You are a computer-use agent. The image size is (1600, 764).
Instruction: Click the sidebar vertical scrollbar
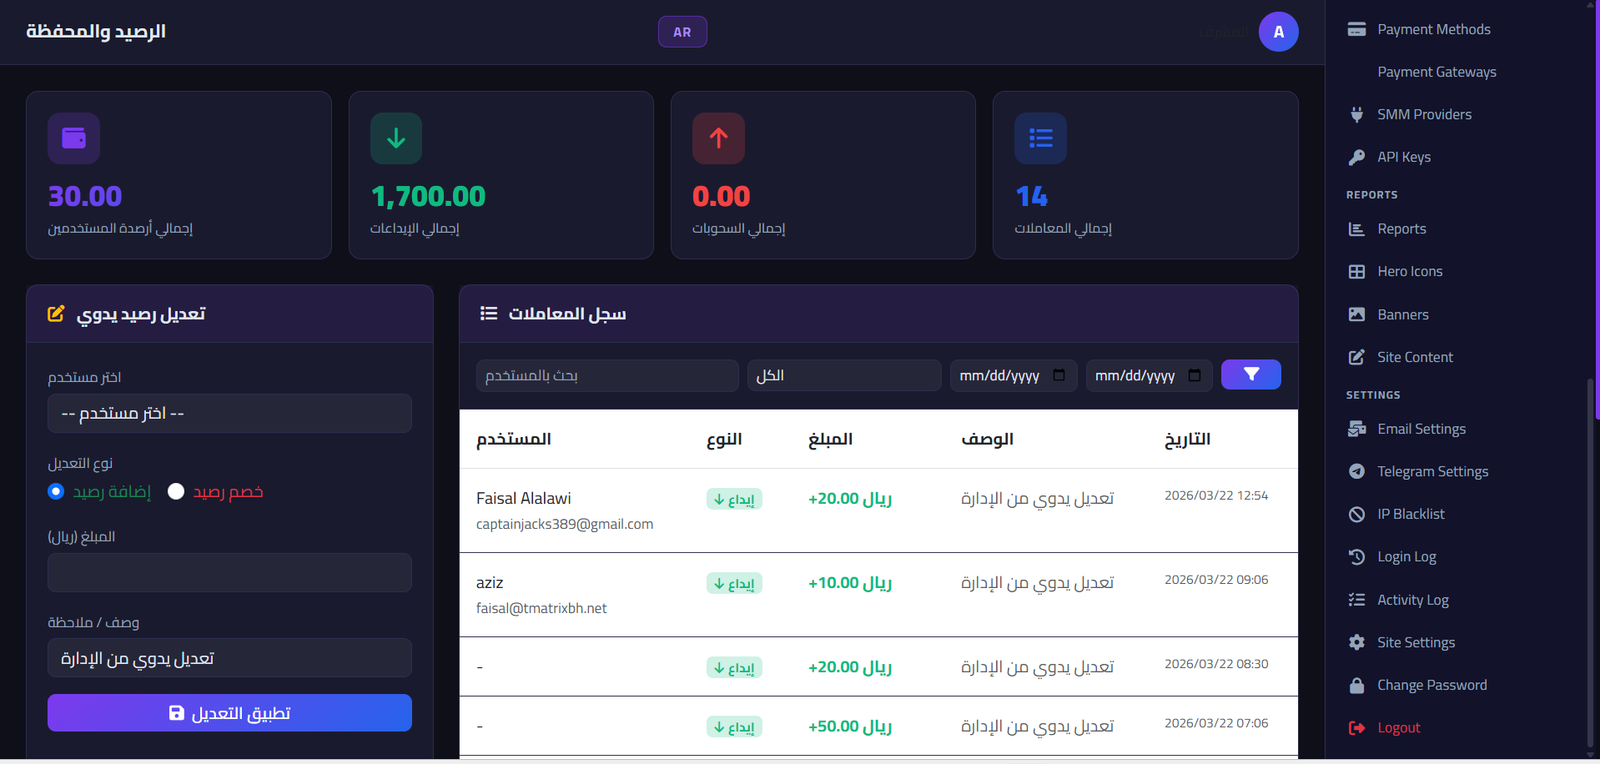point(1590,560)
